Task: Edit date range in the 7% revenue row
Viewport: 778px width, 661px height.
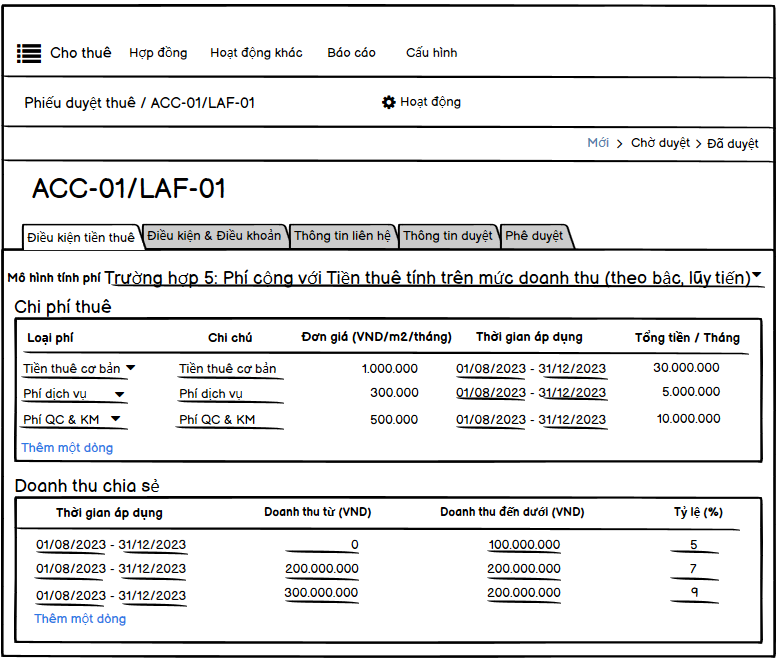Action: (111, 569)
